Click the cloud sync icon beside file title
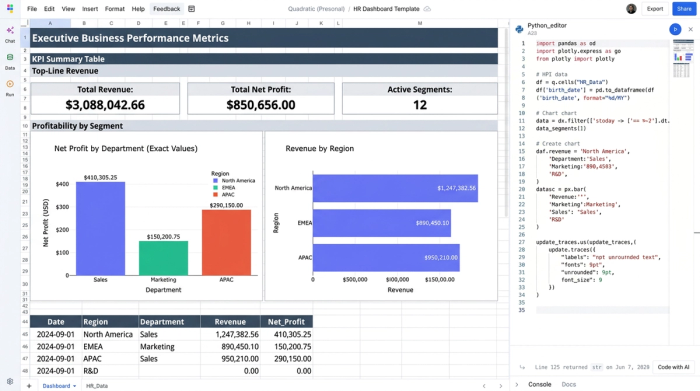The width and height of the screenshot is (700, 391). coord(427,9)
